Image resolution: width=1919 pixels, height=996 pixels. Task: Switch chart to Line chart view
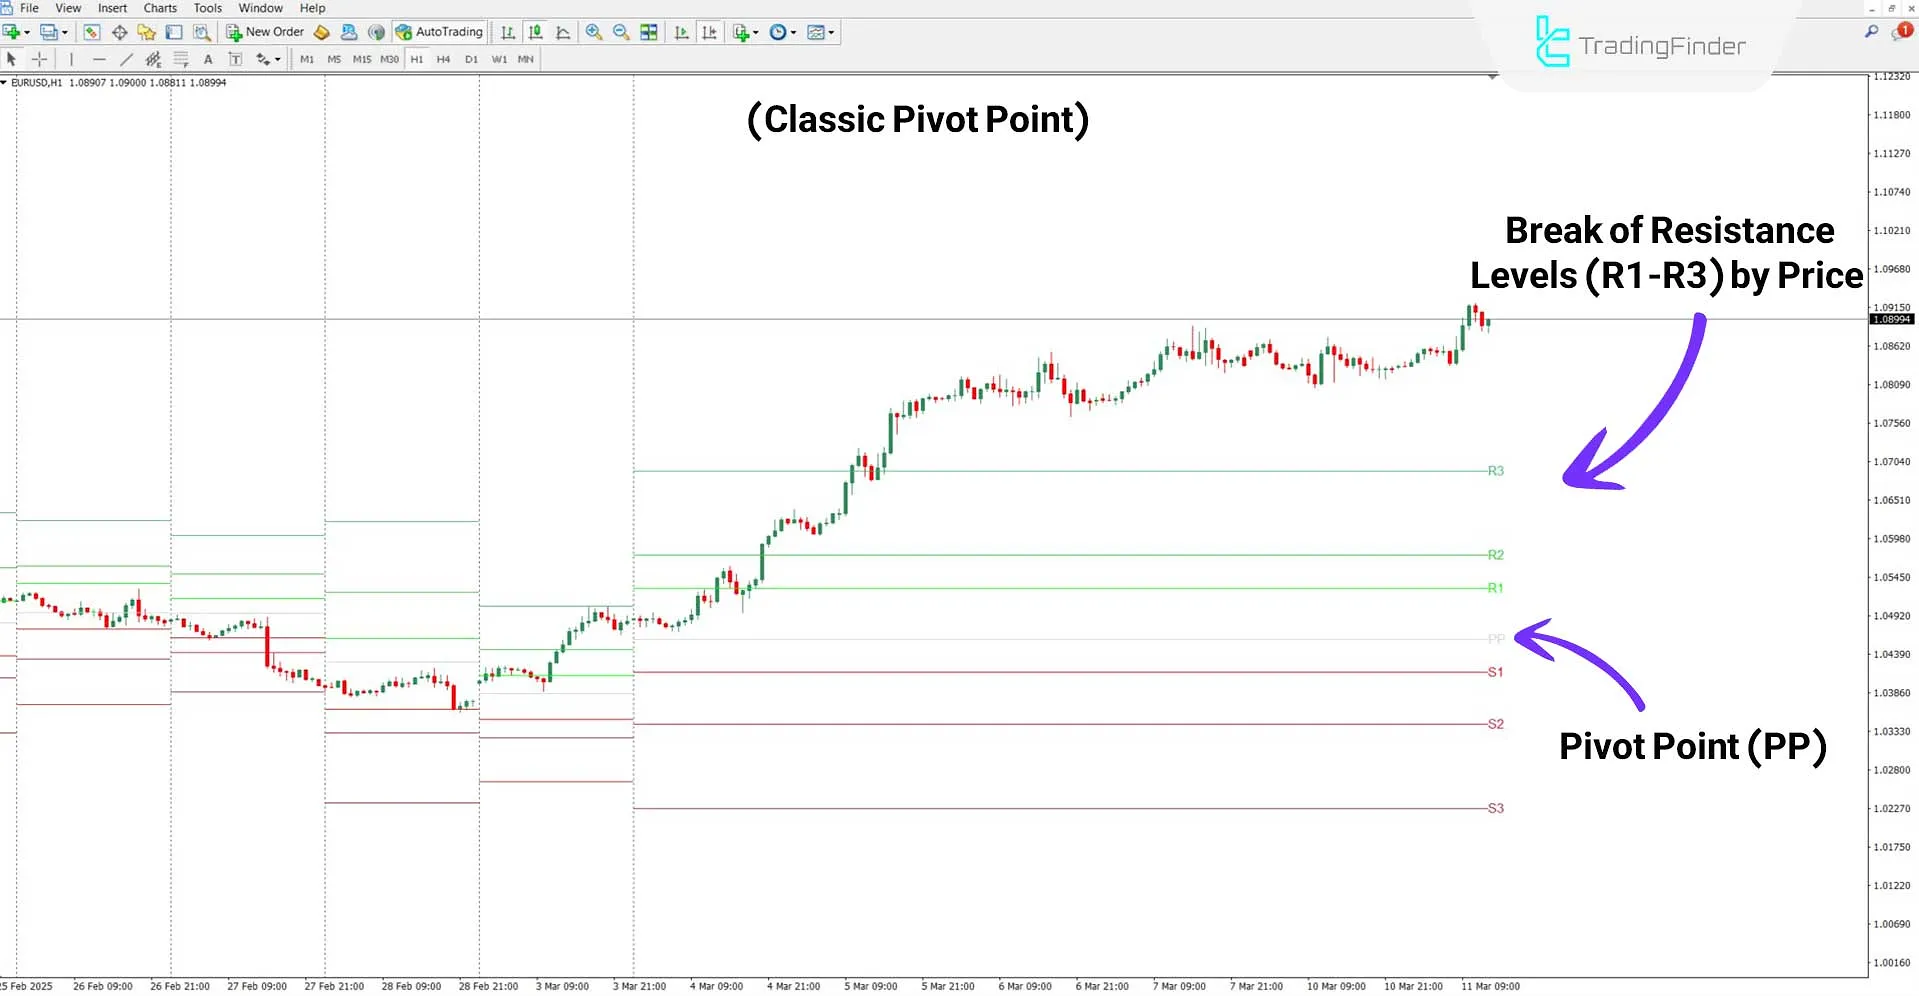click(x=562, y=32)
